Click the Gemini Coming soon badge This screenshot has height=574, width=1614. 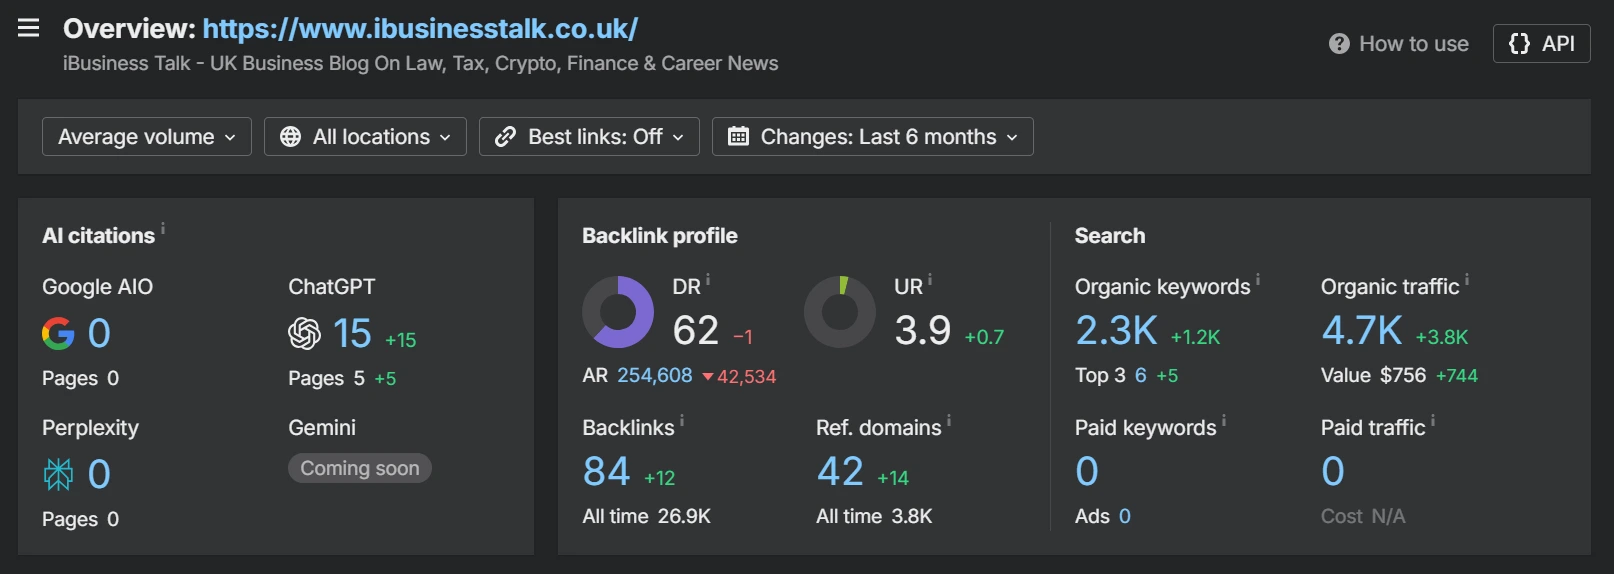point(360,468)
